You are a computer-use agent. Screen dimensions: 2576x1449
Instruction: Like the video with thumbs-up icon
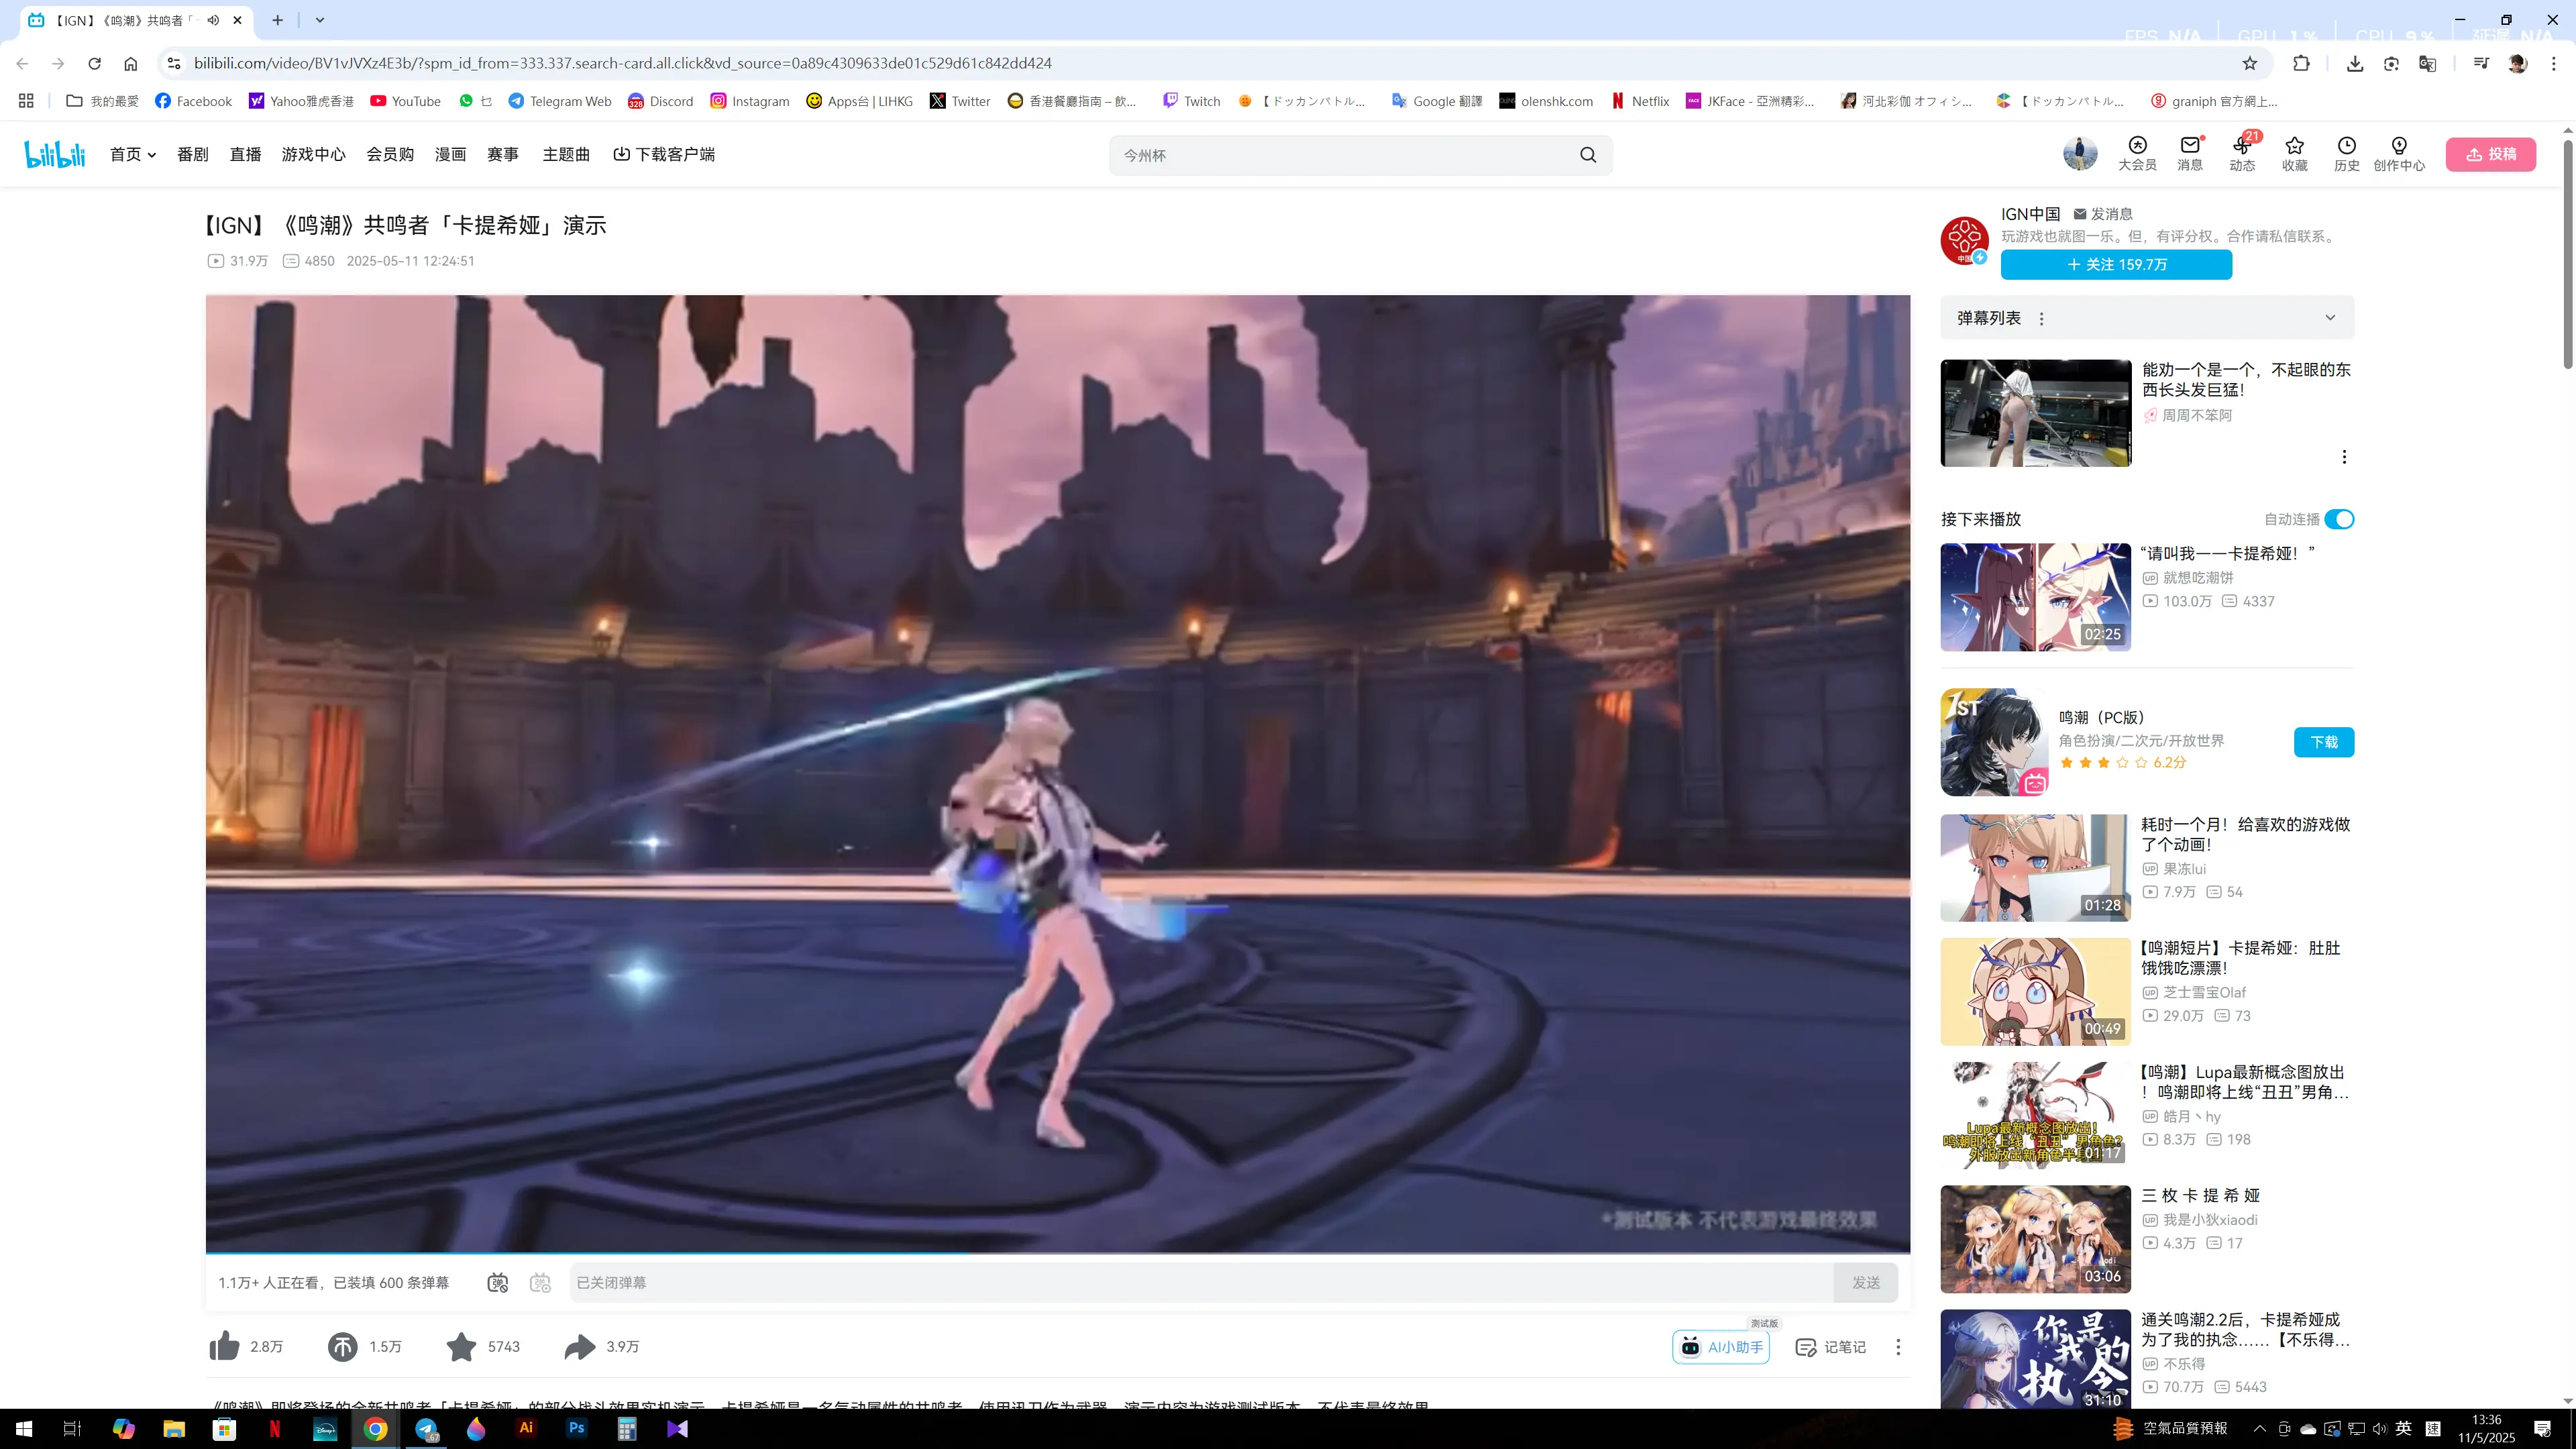pos(224,1346)
